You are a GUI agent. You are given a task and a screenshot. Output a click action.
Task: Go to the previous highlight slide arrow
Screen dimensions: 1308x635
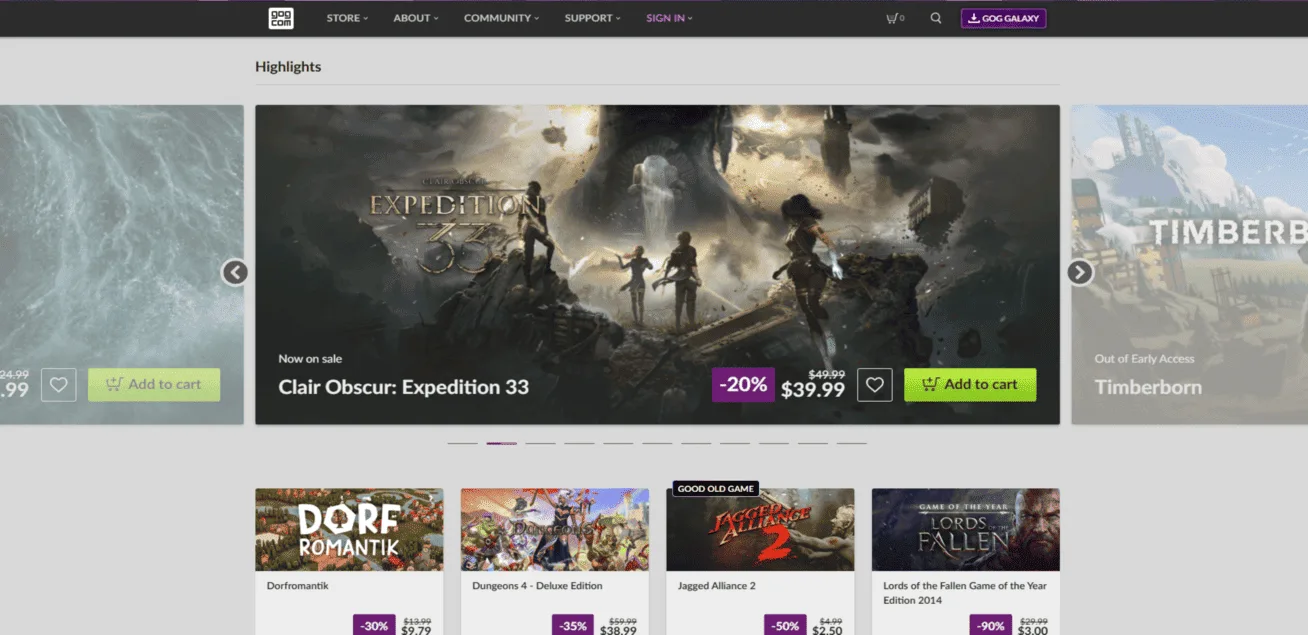[235, 272]
